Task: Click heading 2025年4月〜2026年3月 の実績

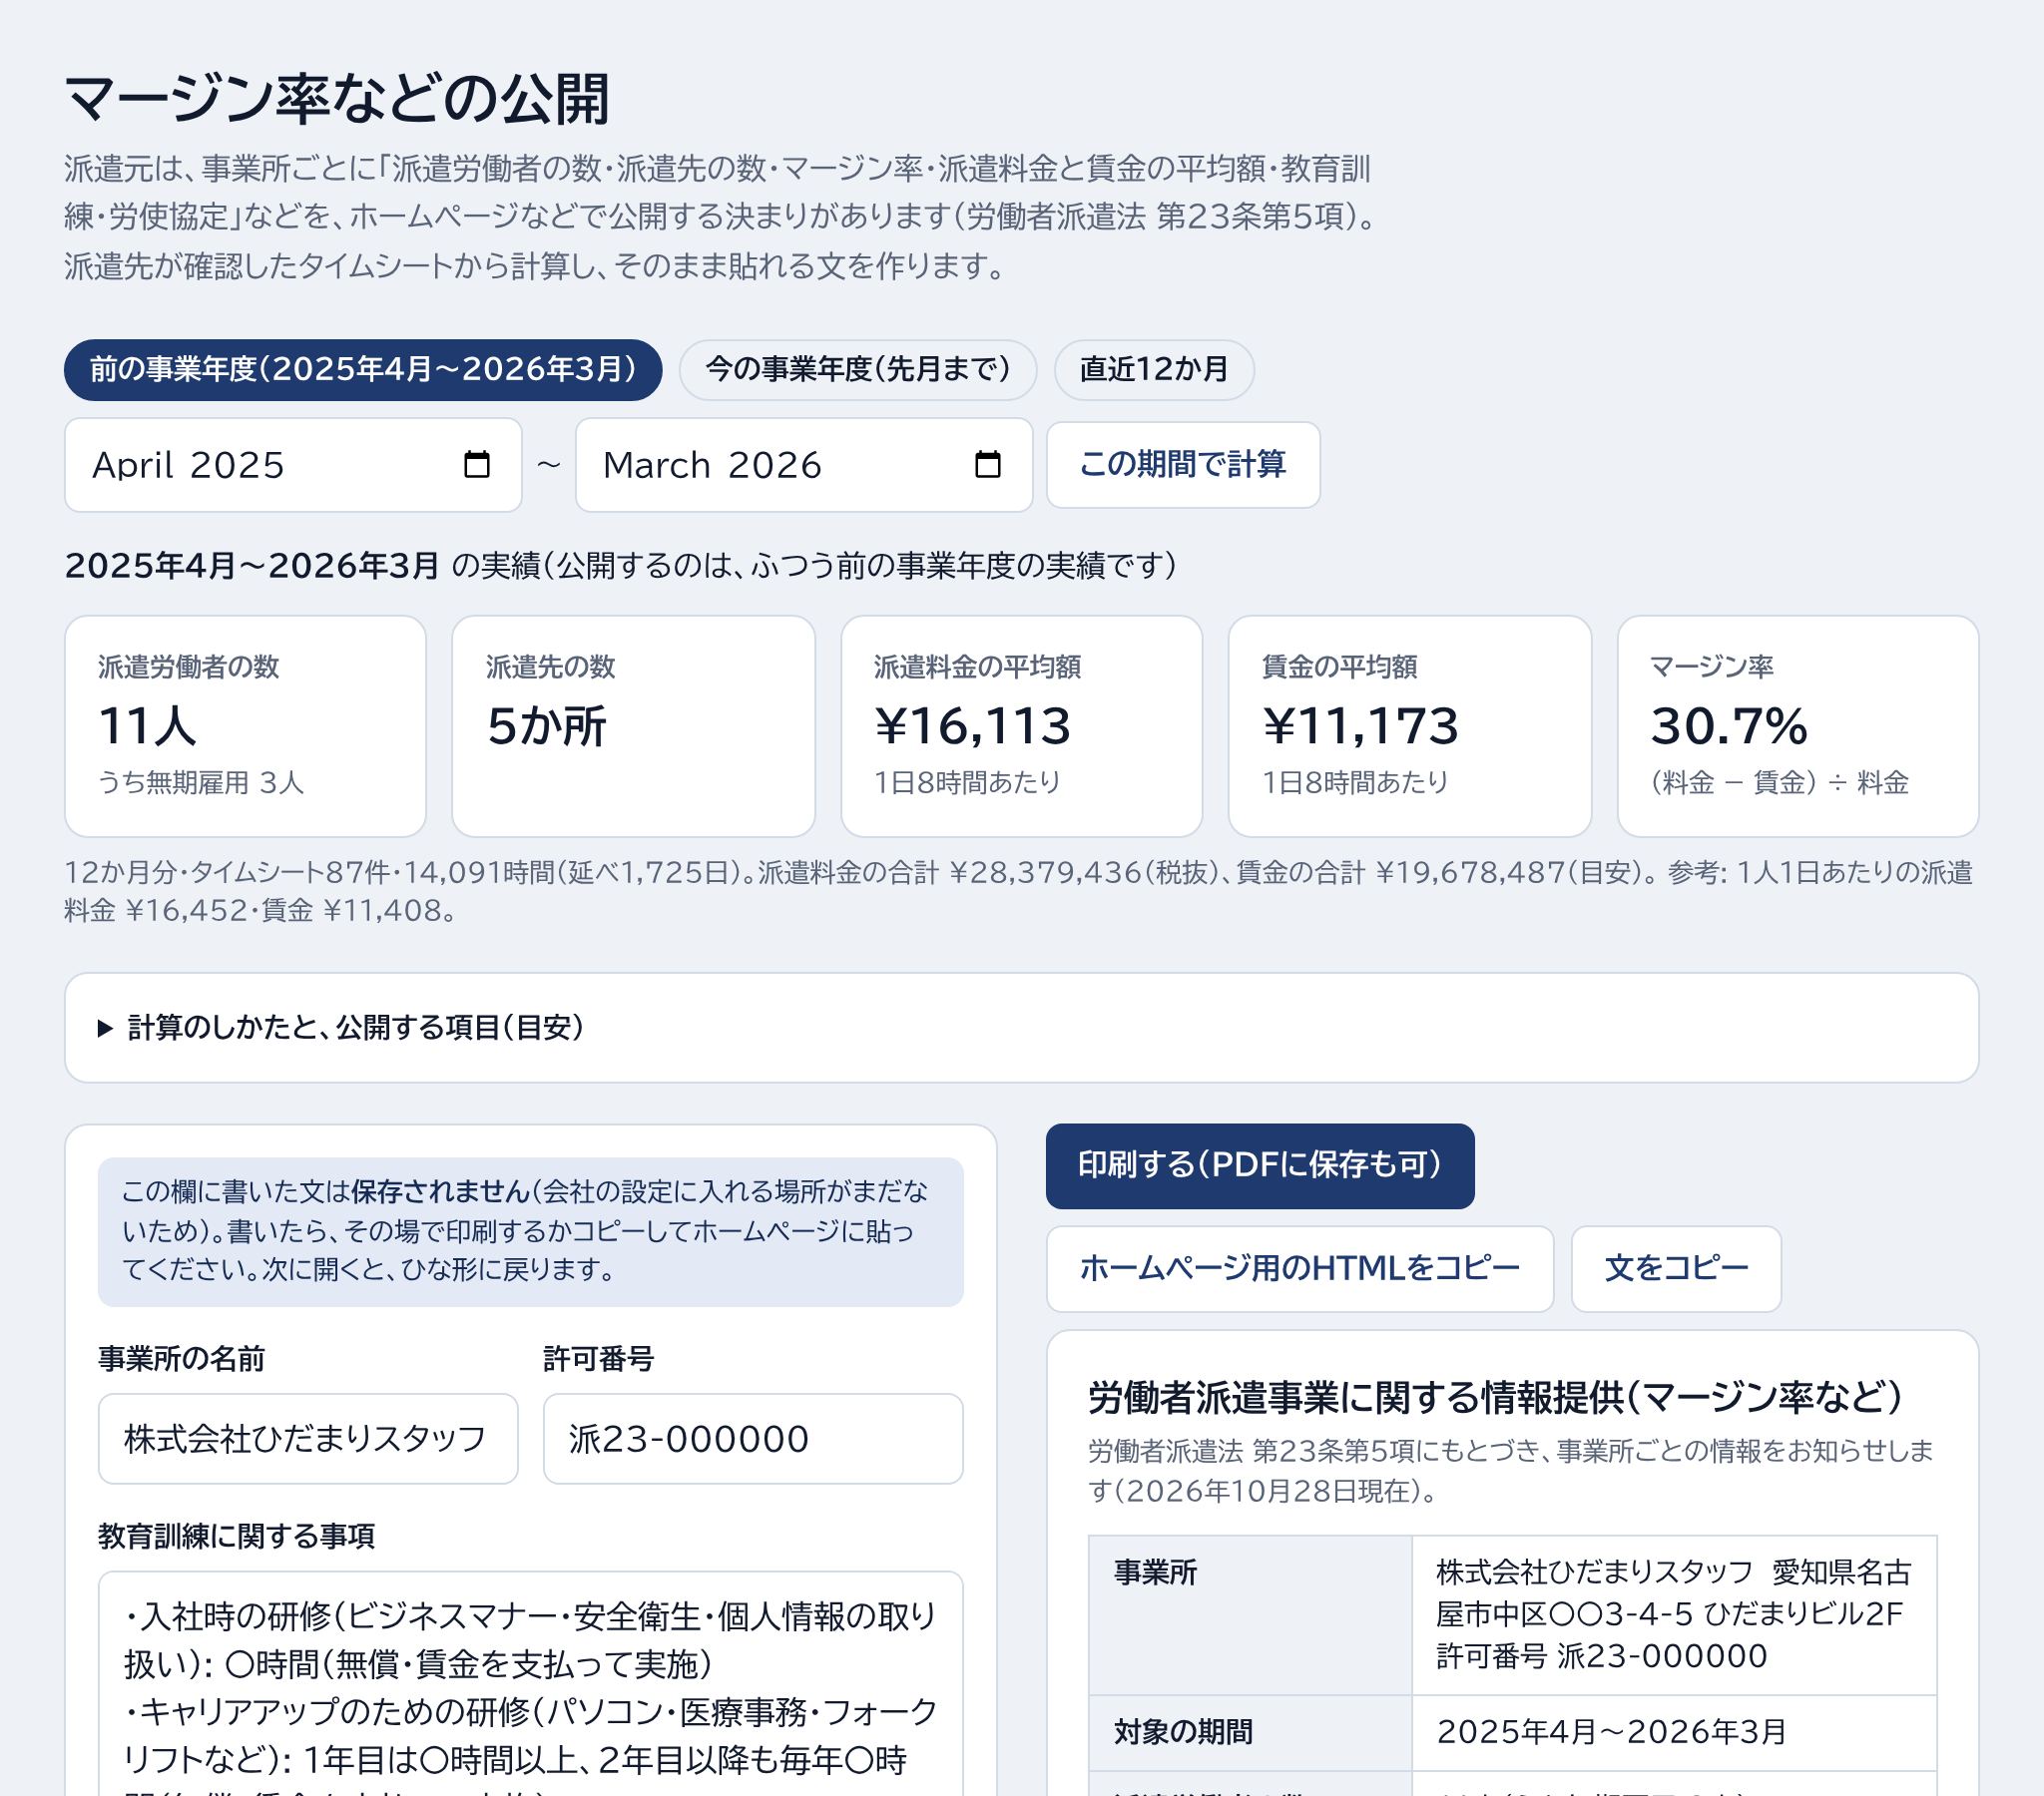Action: [621, 566]
